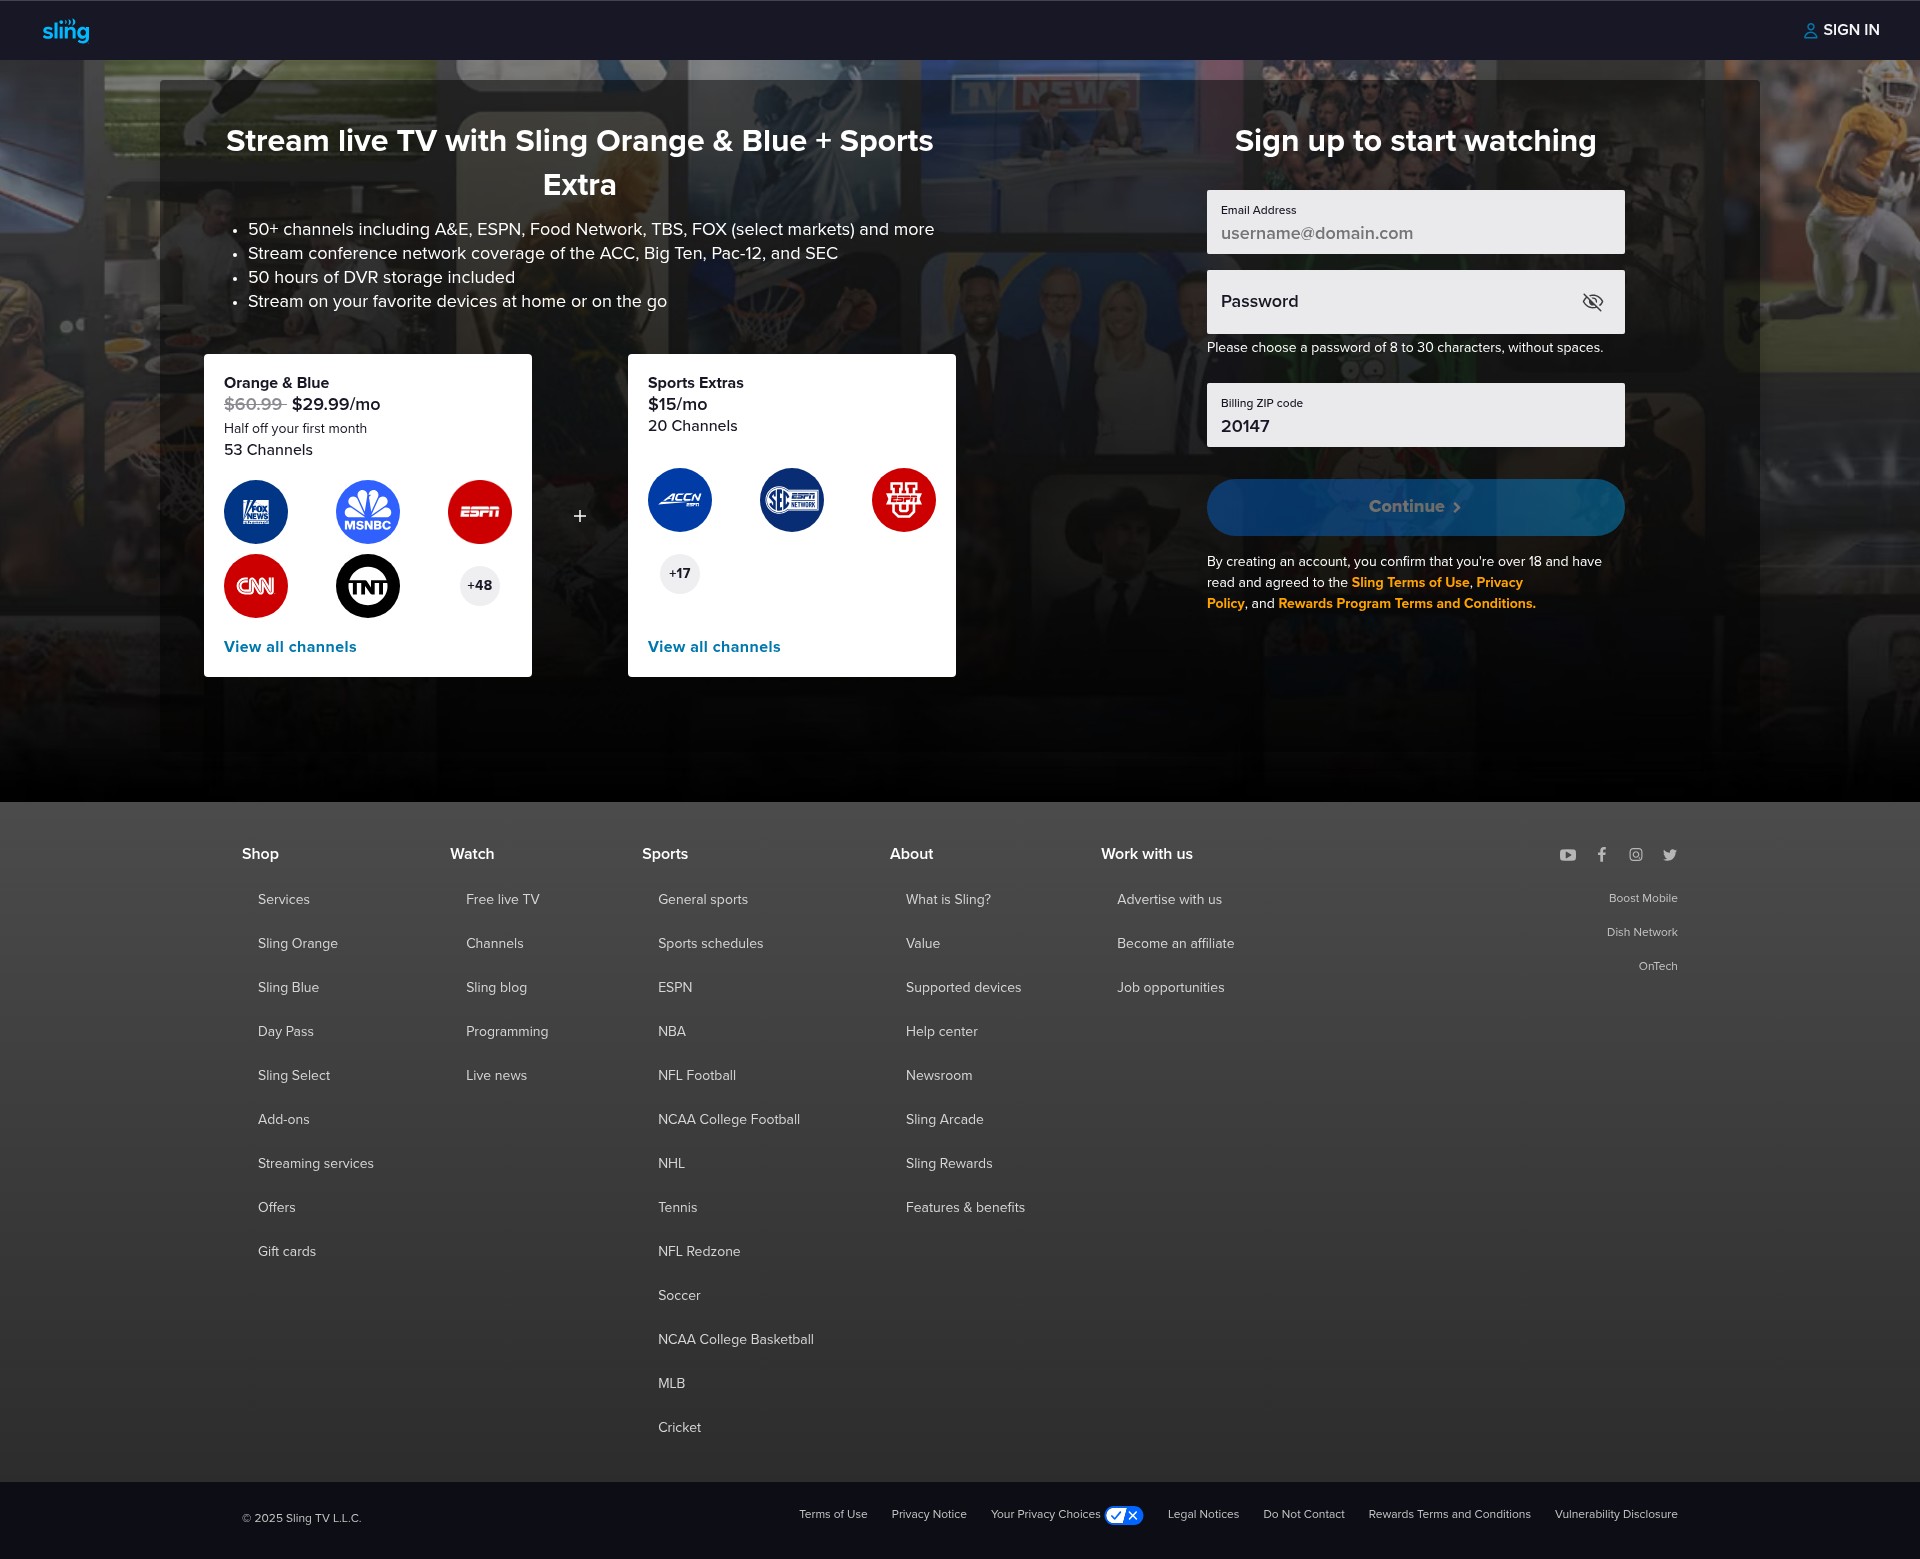Click the Sports footer column heading
The width and height of the screenshot is (1920, 1559).
click(x=665, y=854)
